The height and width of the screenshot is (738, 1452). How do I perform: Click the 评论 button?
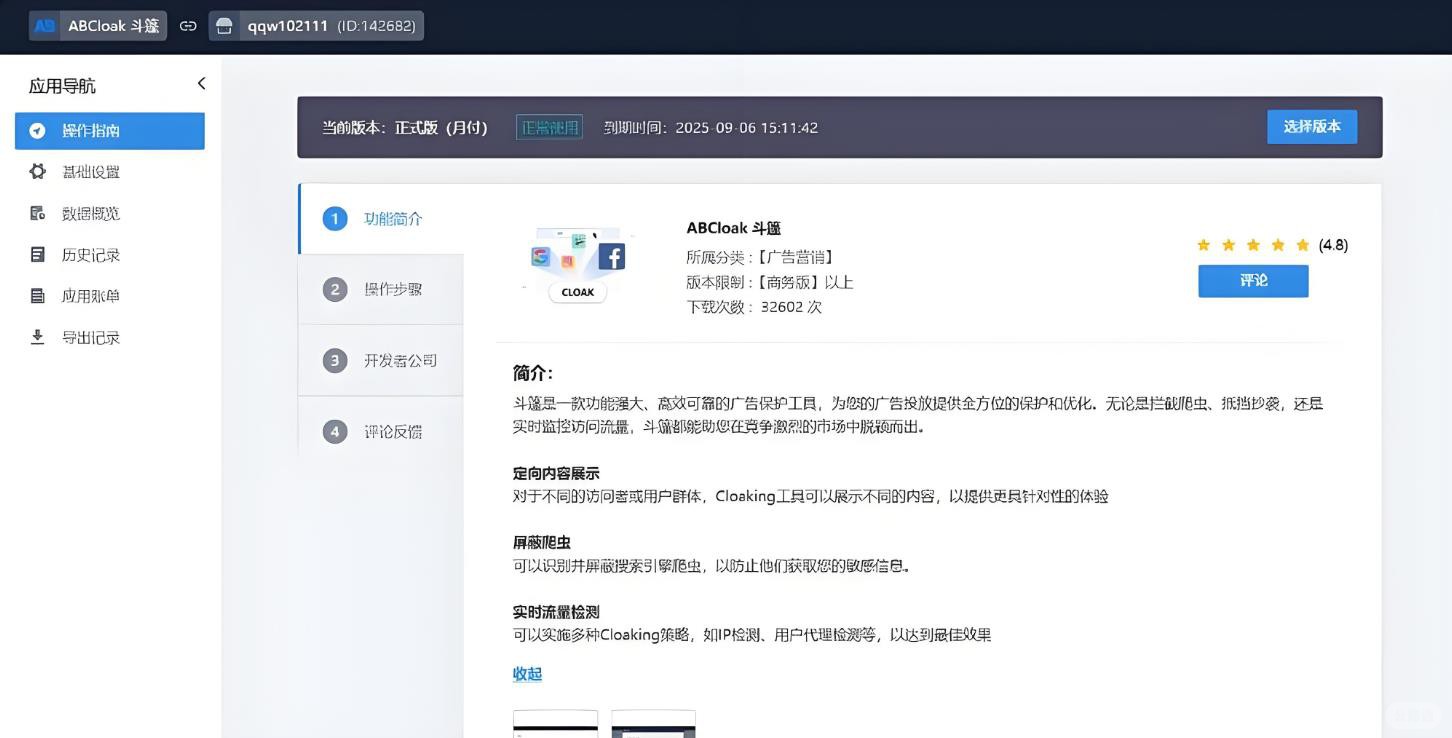(x=1253, y=281)
